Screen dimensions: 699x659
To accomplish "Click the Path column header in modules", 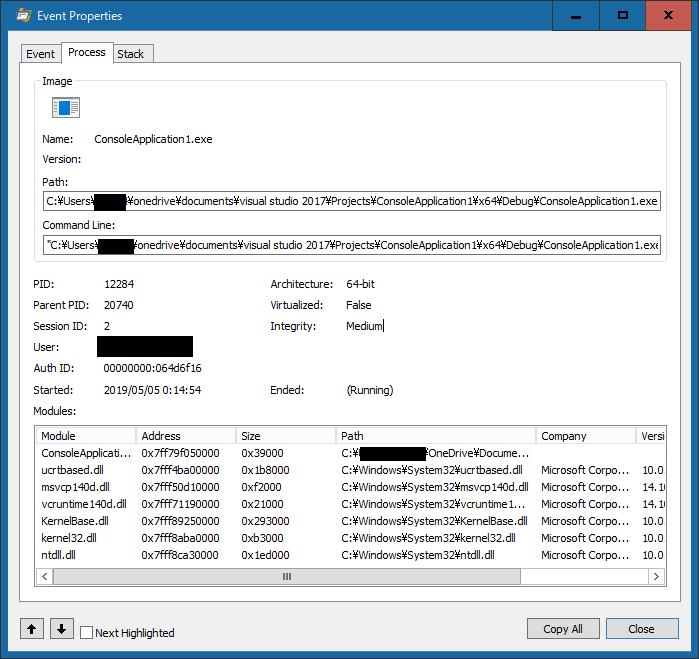I will (436, 436).
